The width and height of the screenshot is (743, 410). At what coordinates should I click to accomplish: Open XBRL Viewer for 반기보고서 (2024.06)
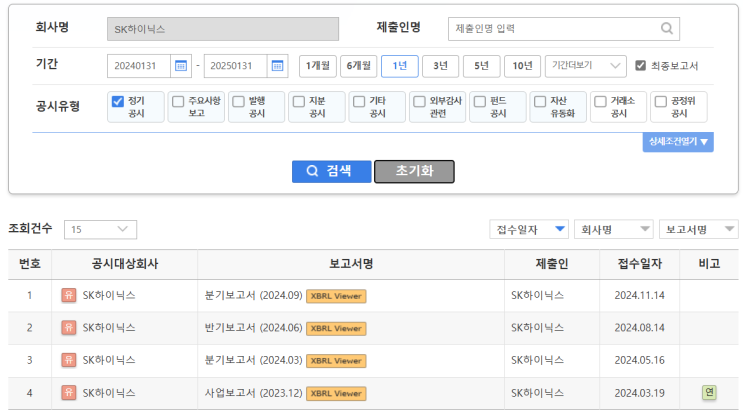click(x=336, y=328)
